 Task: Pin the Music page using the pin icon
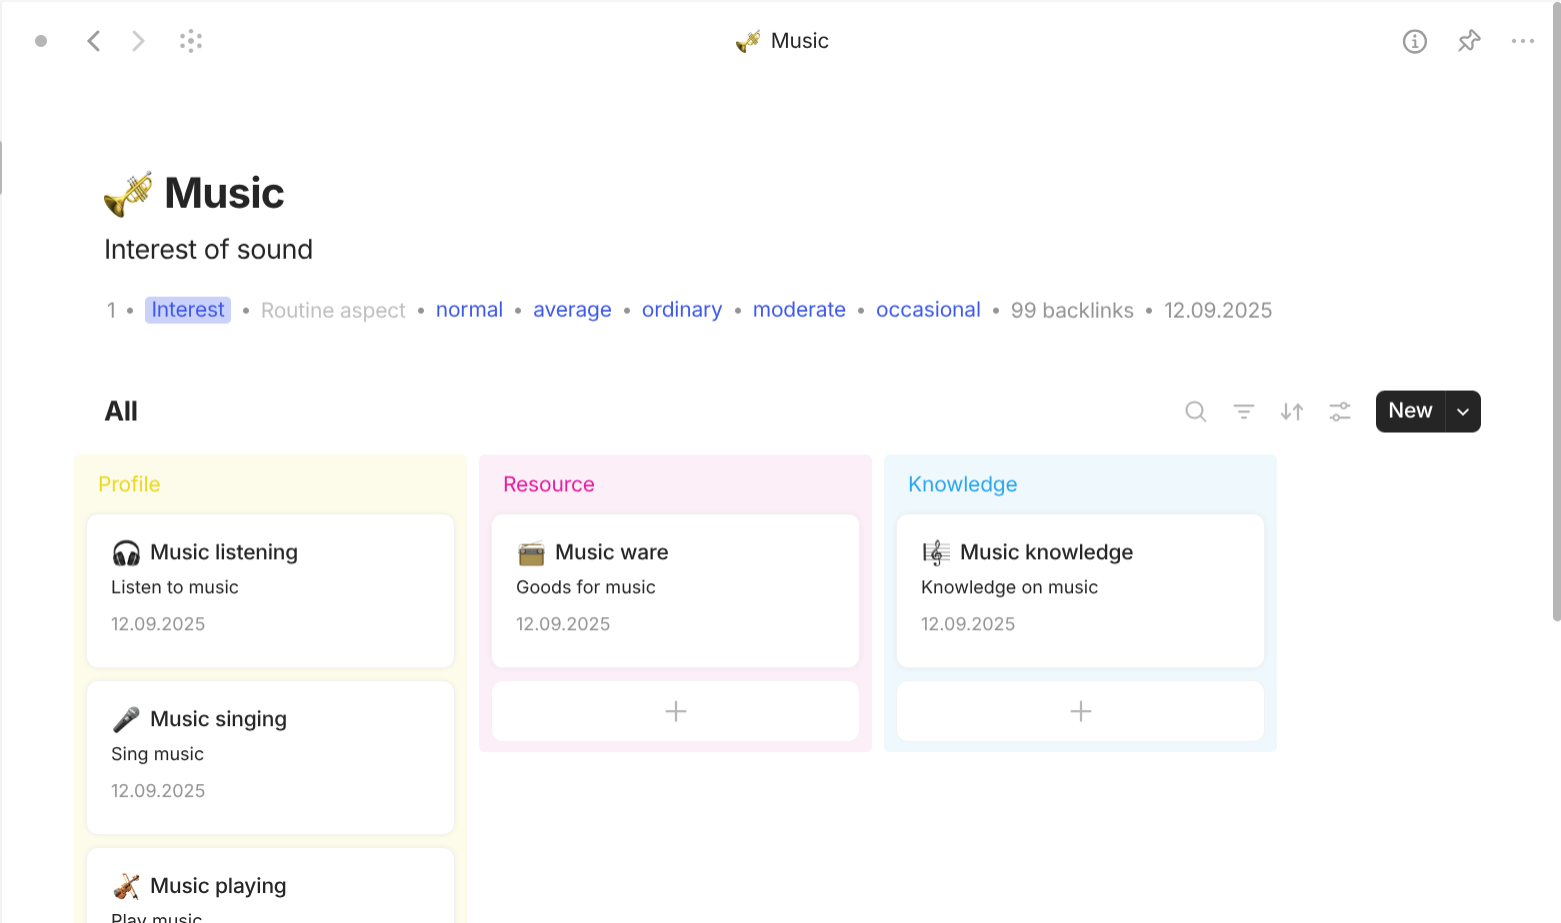click(x=1469, y=41)
